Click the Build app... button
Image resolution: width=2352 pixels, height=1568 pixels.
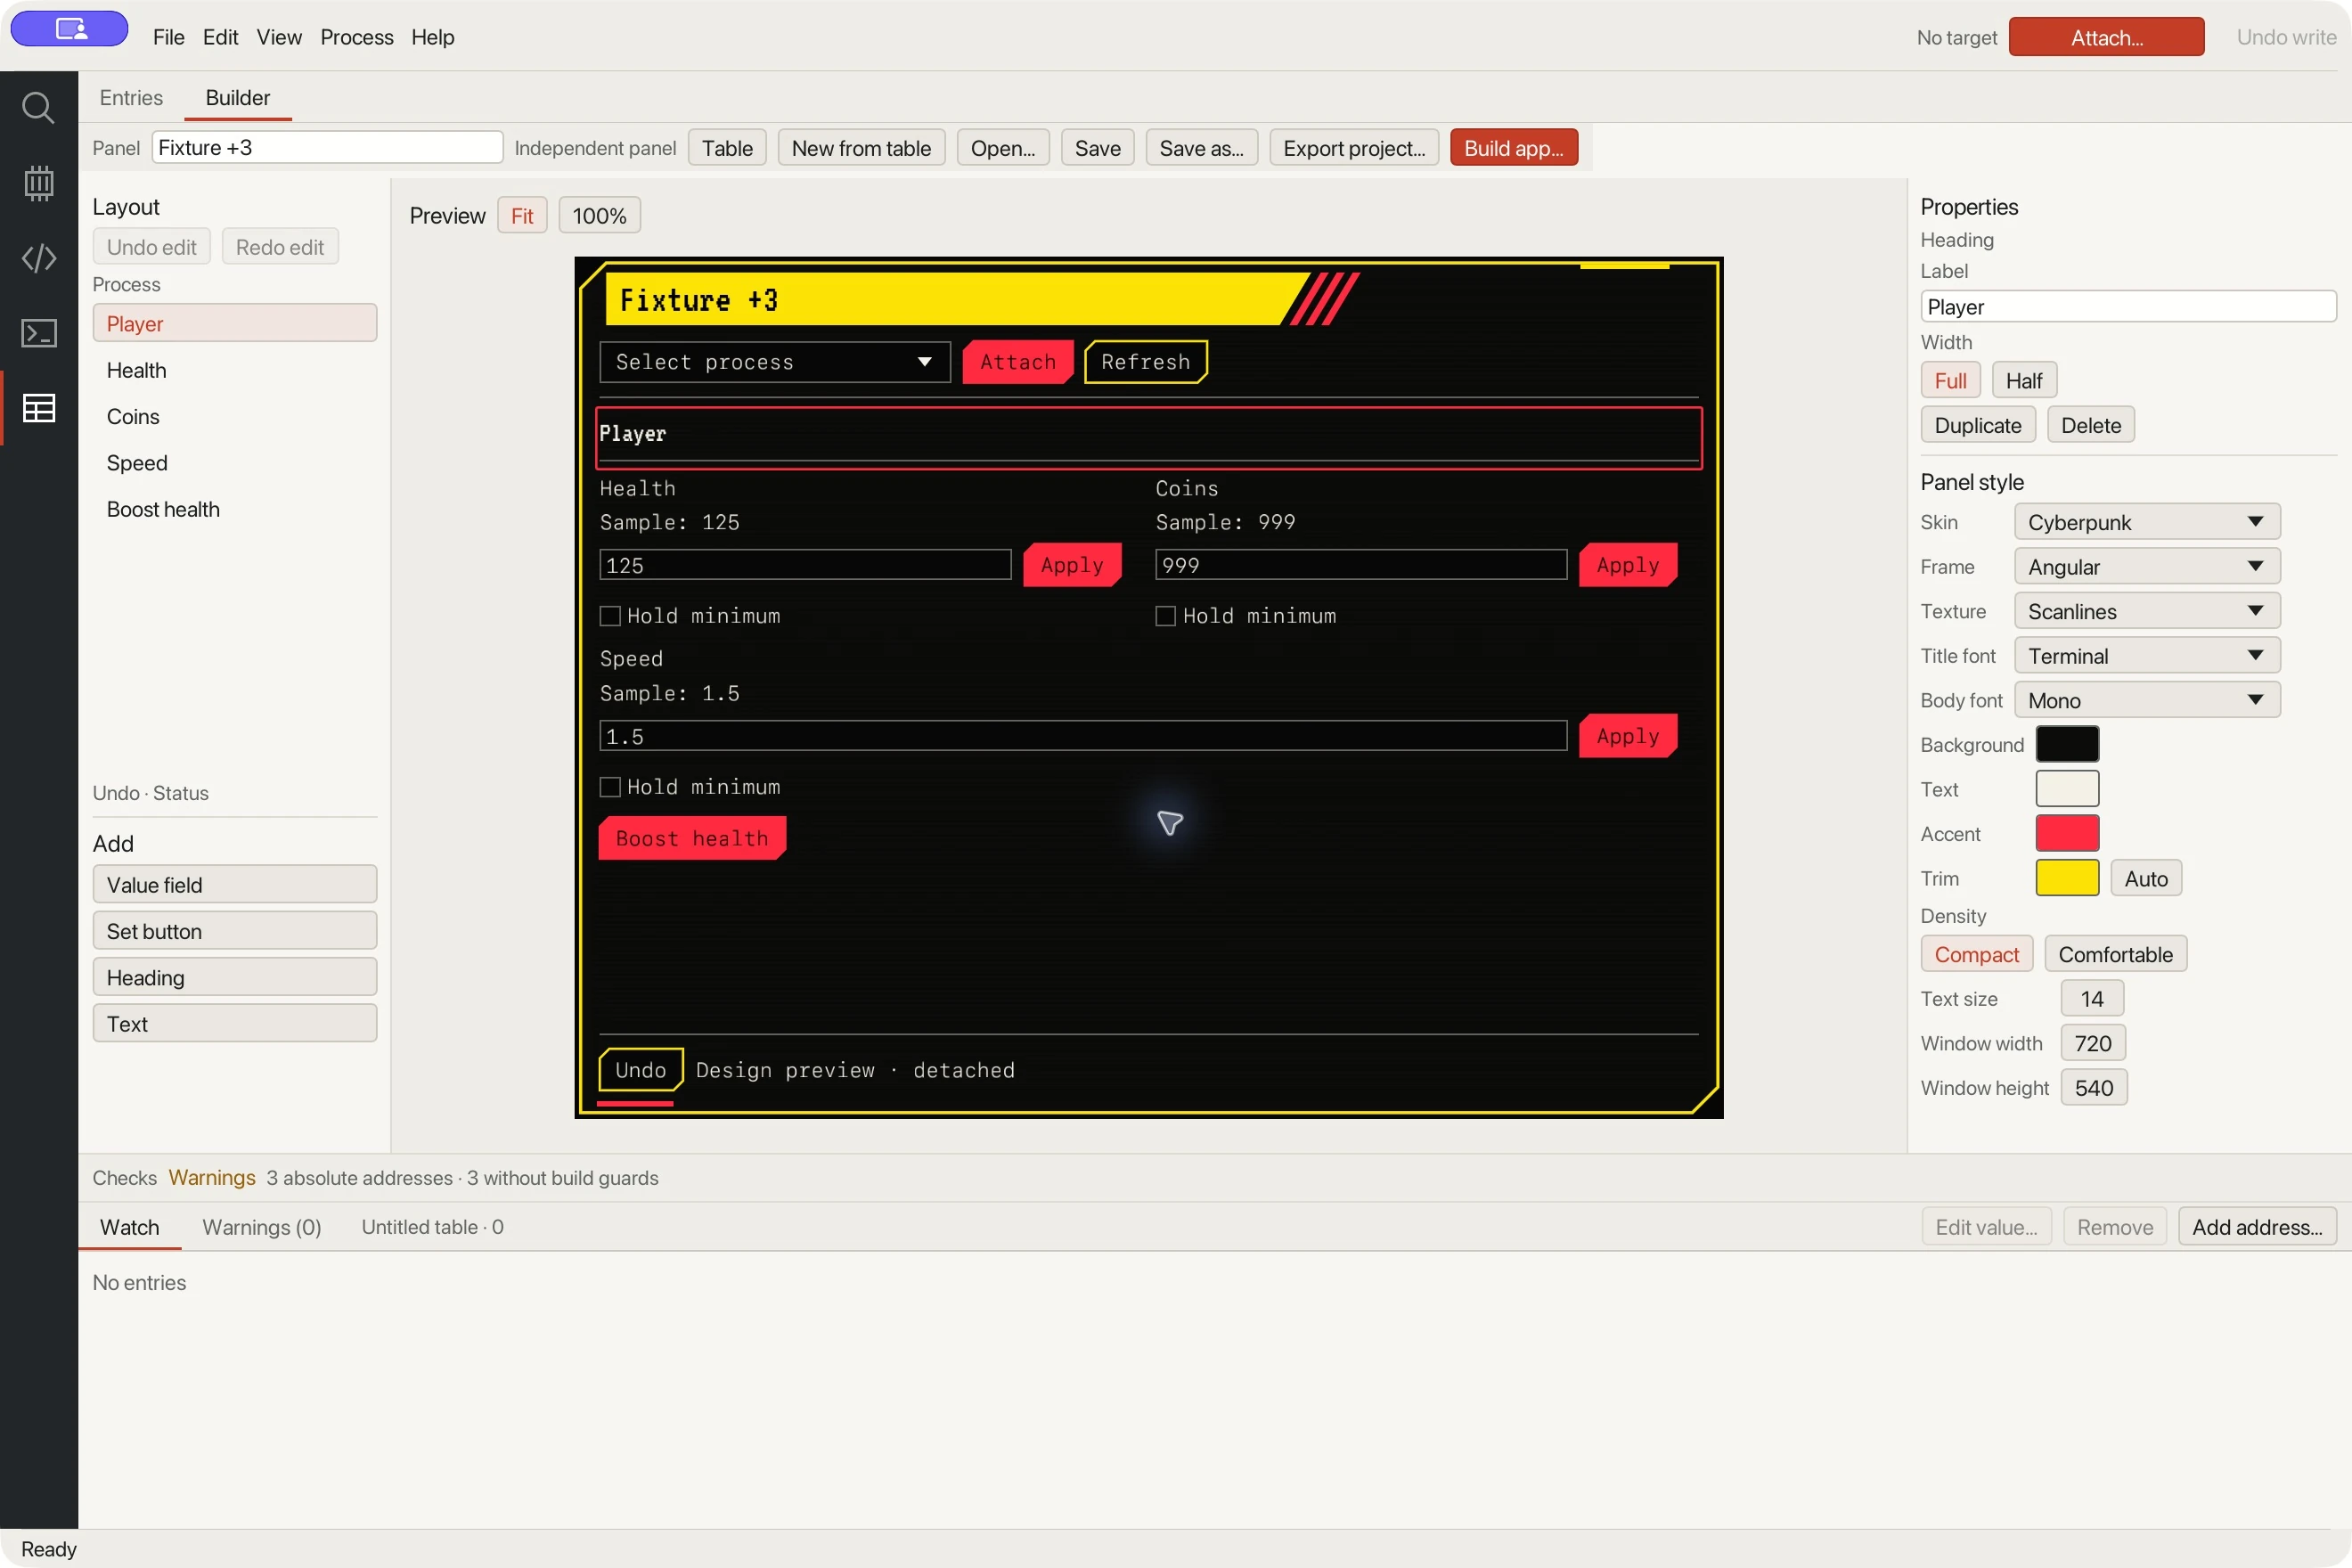(x=1513, y=148)
